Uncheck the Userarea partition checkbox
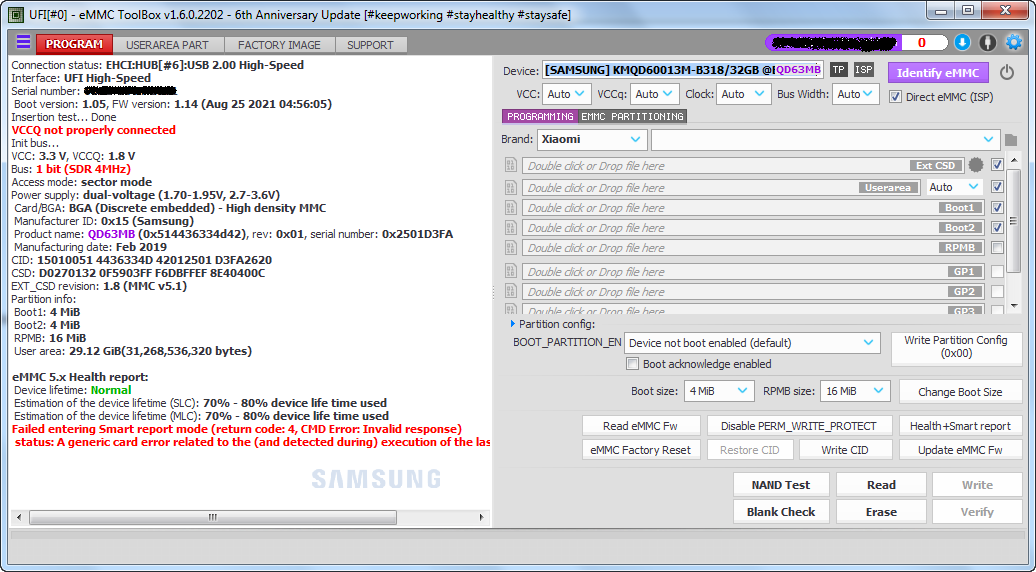Viewport: 1036px width, 572px height. coord(997,187)
